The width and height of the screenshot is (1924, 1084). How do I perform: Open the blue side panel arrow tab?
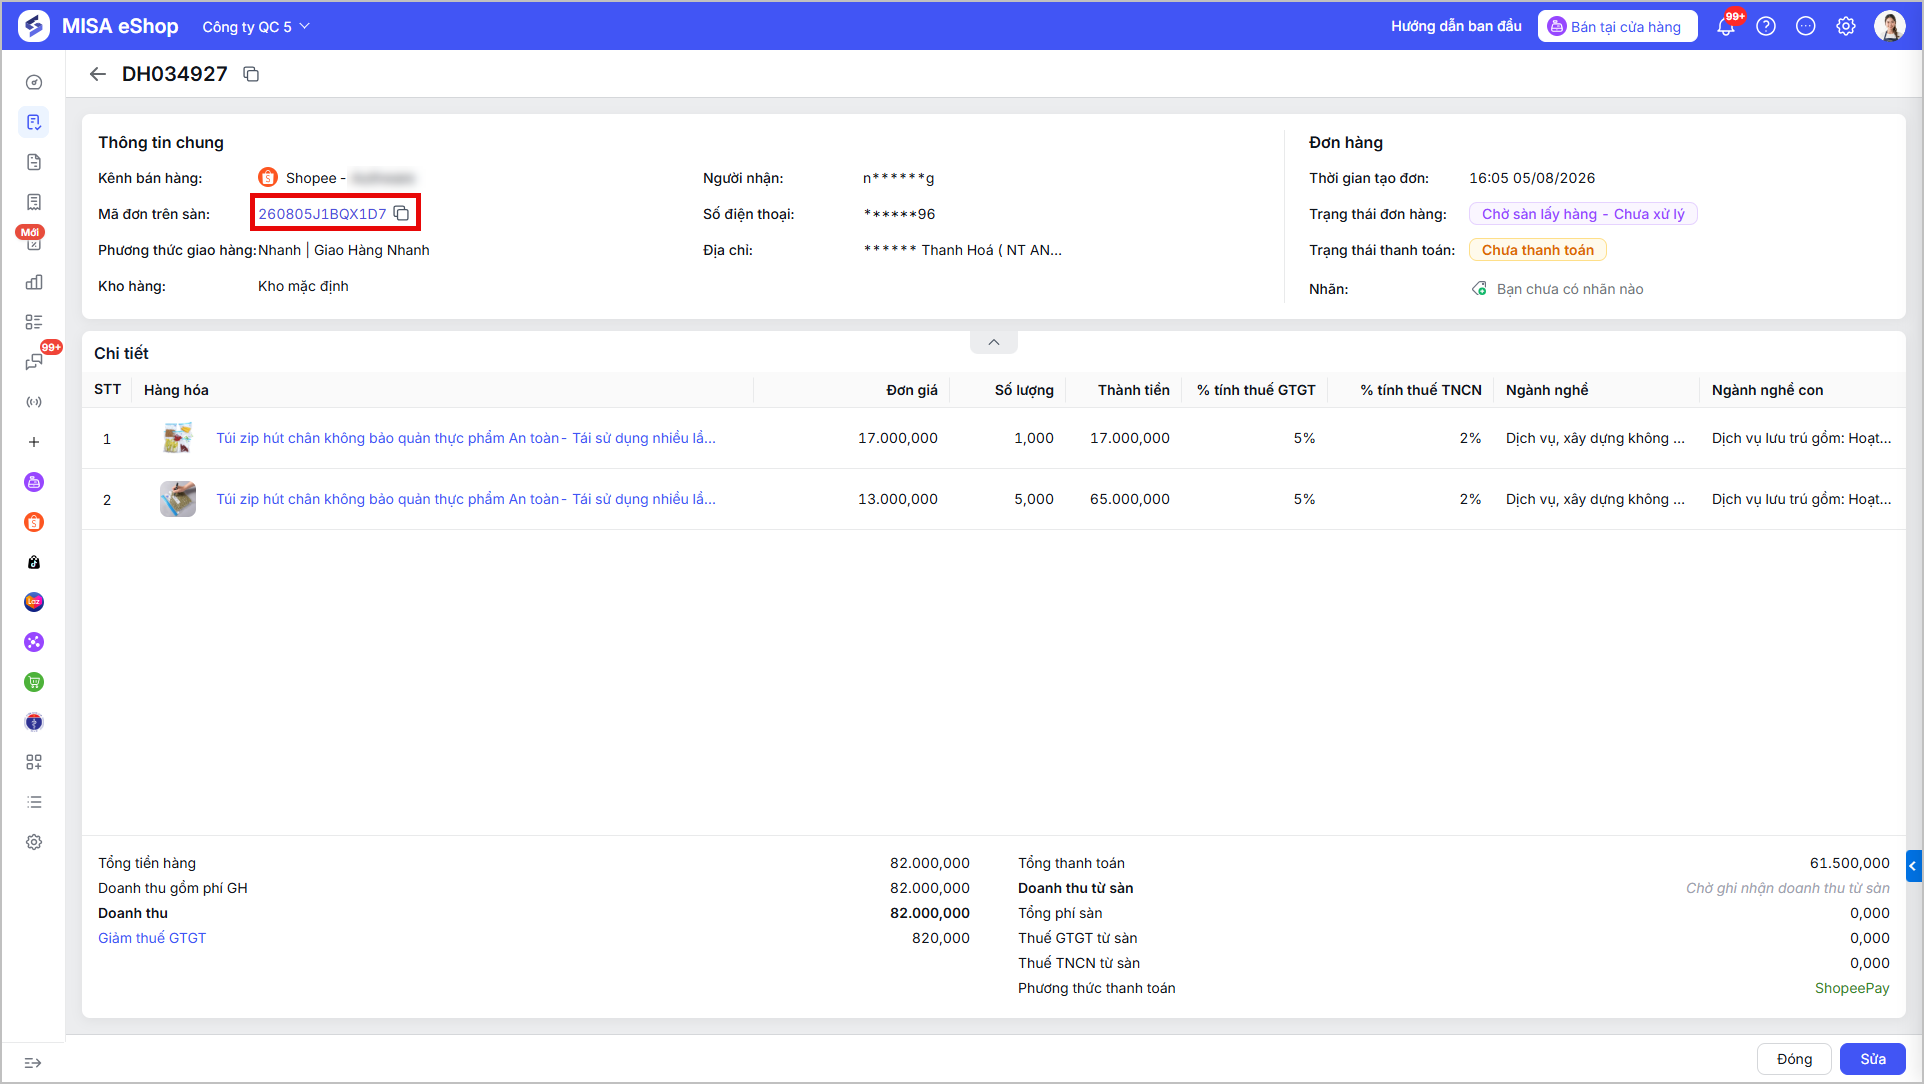point(1913,866)
